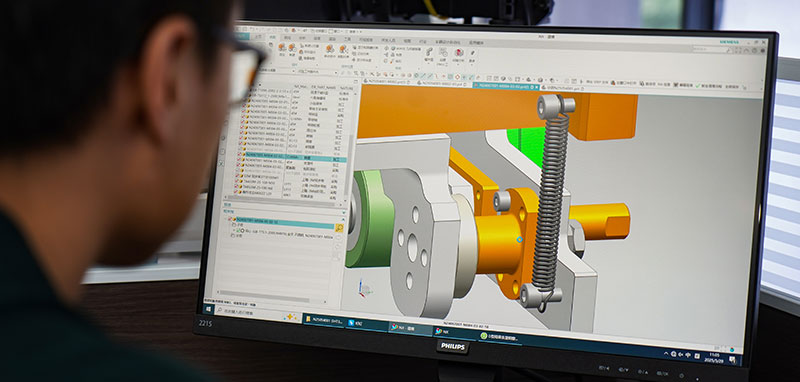Click the yellow magnifier icon in preview panel

339,228
